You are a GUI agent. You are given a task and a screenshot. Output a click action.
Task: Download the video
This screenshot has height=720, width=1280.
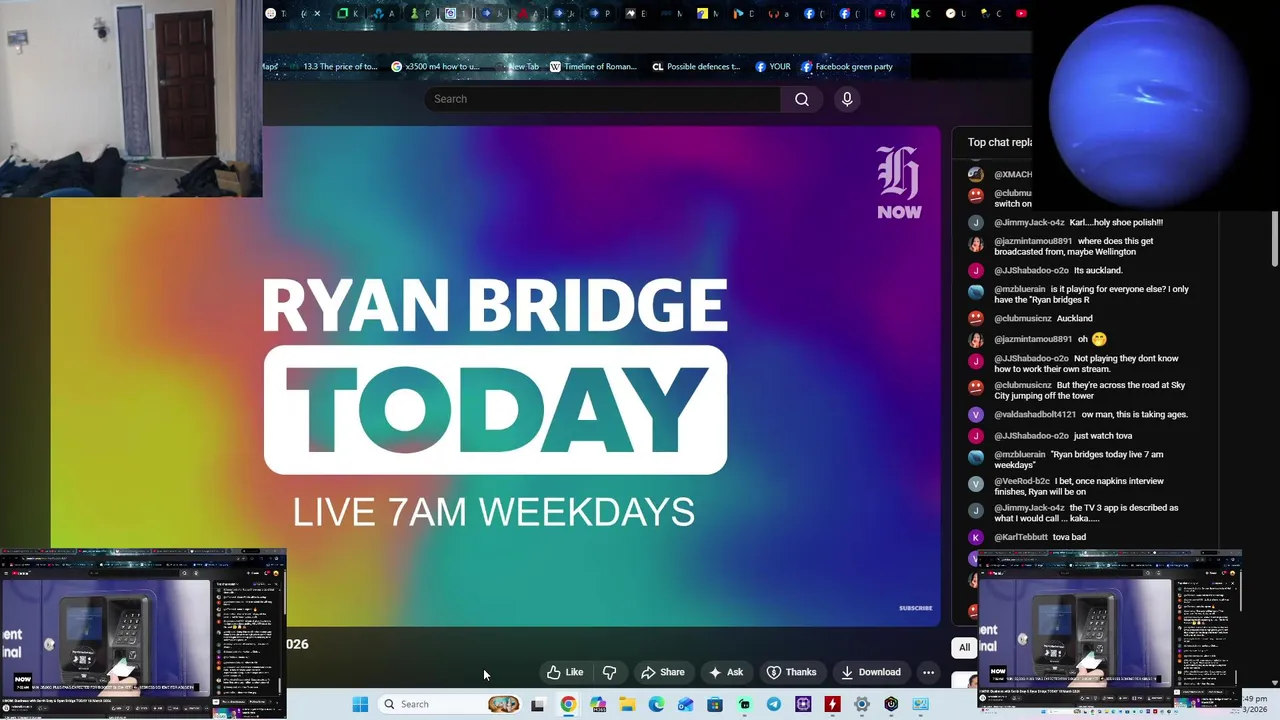[x=870, y=672]
